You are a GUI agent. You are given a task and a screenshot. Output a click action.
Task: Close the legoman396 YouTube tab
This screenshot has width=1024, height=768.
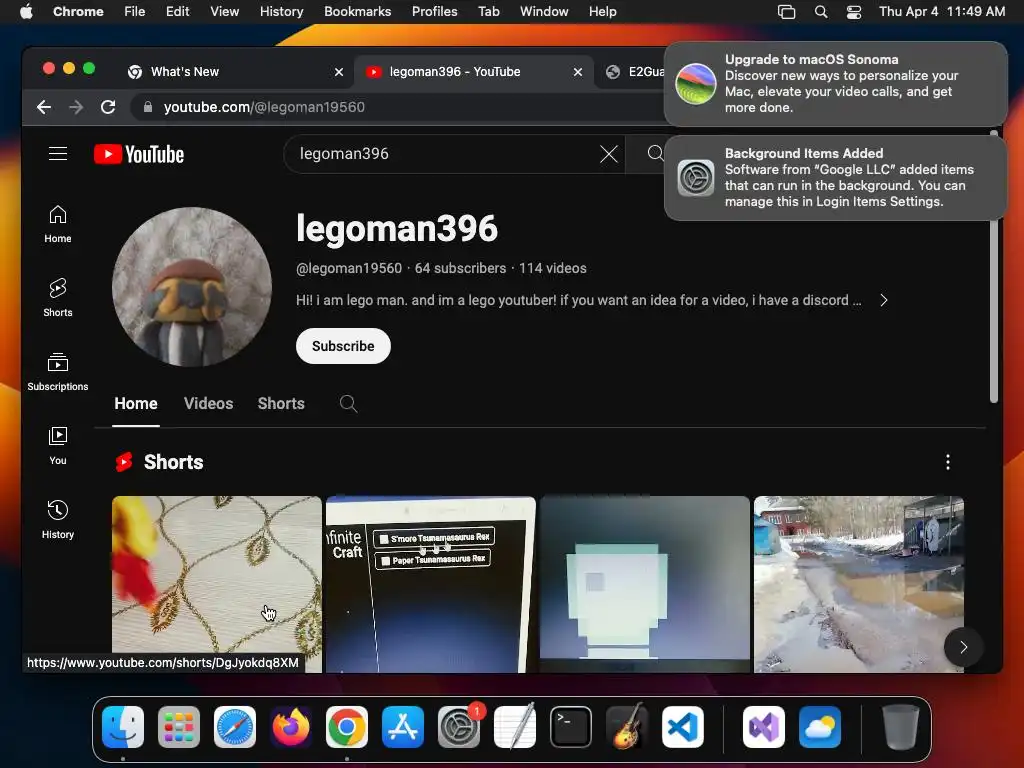[x=578, y=72]
